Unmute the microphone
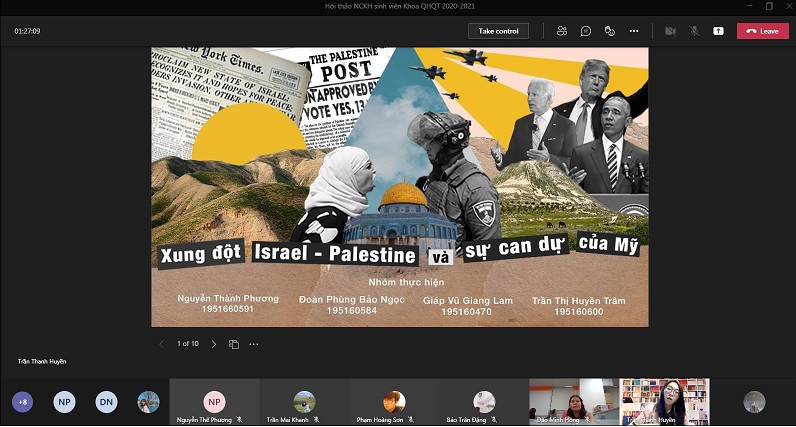This screenshot has height=427, width=796. (694, 31)
